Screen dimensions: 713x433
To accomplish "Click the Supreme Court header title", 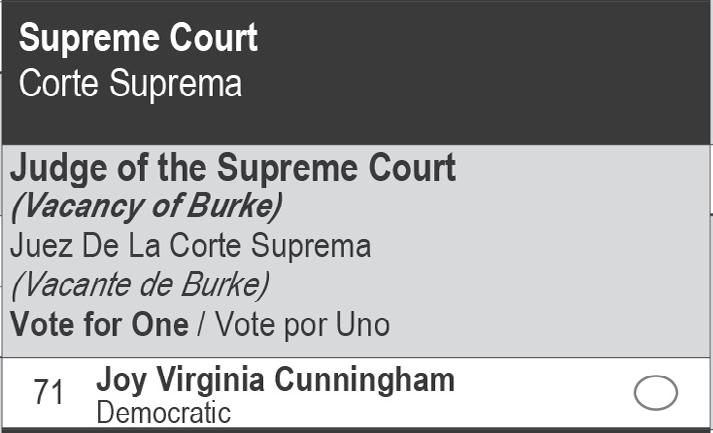I will click(x=138, y=39).
